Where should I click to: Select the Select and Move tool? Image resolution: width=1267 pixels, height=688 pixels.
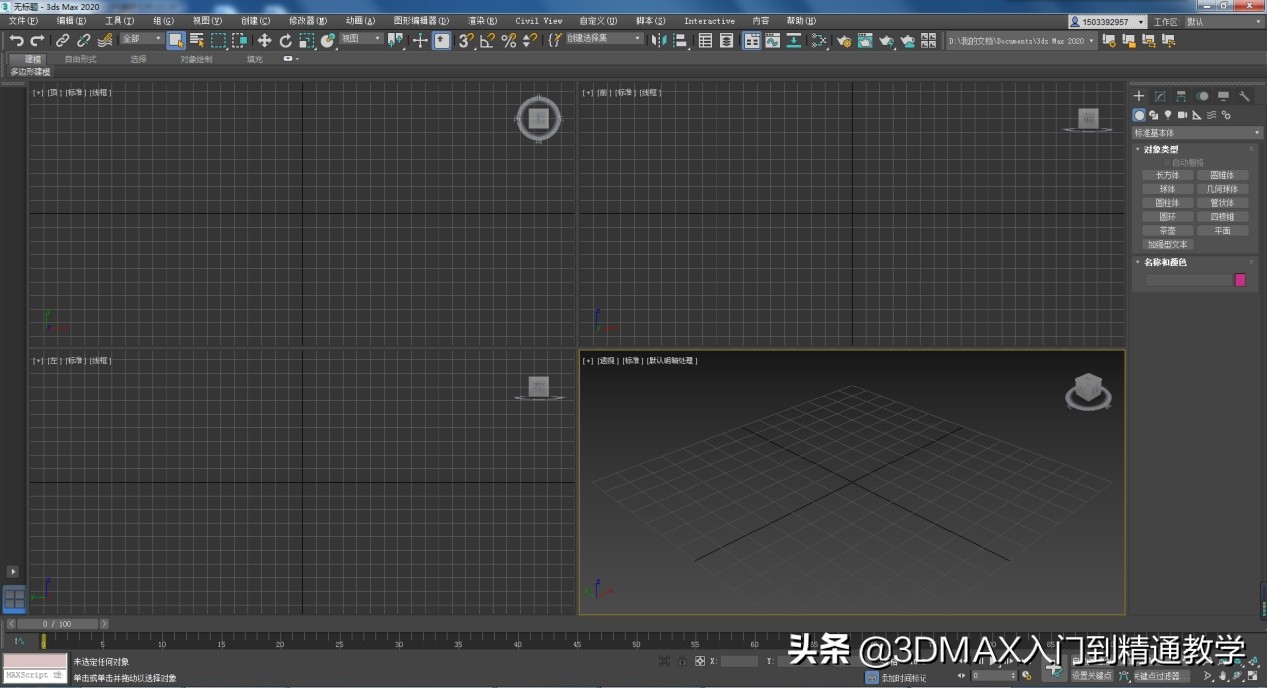pyautogui.click(x=263, y=40)
